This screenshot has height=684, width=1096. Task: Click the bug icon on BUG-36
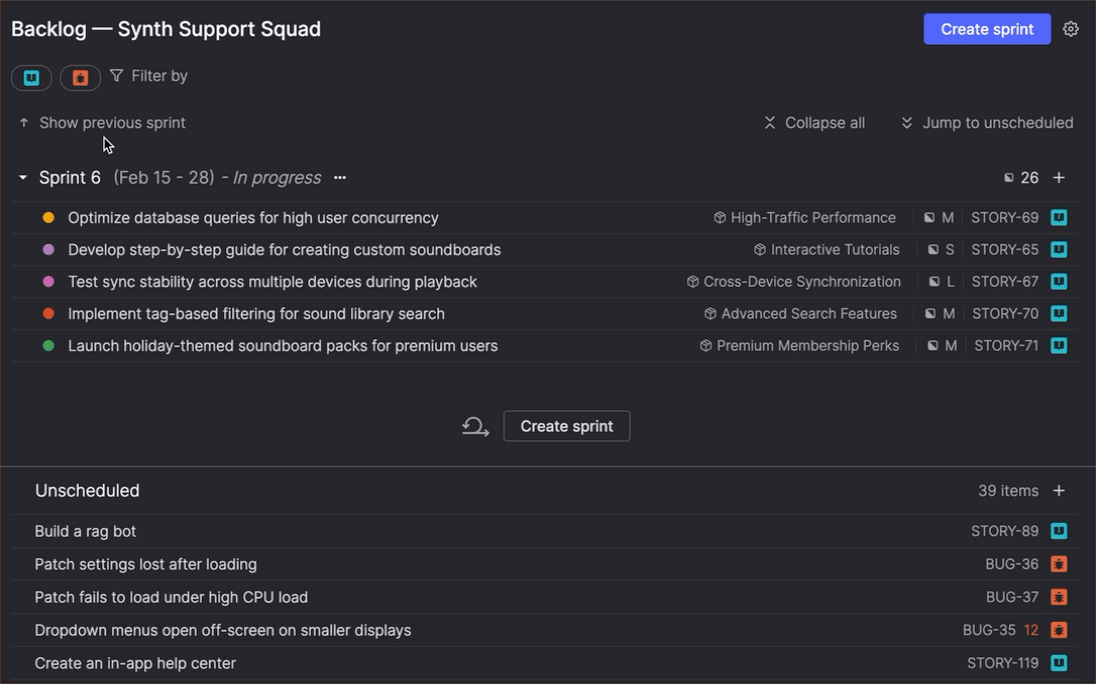click(x=1059, y=564)
